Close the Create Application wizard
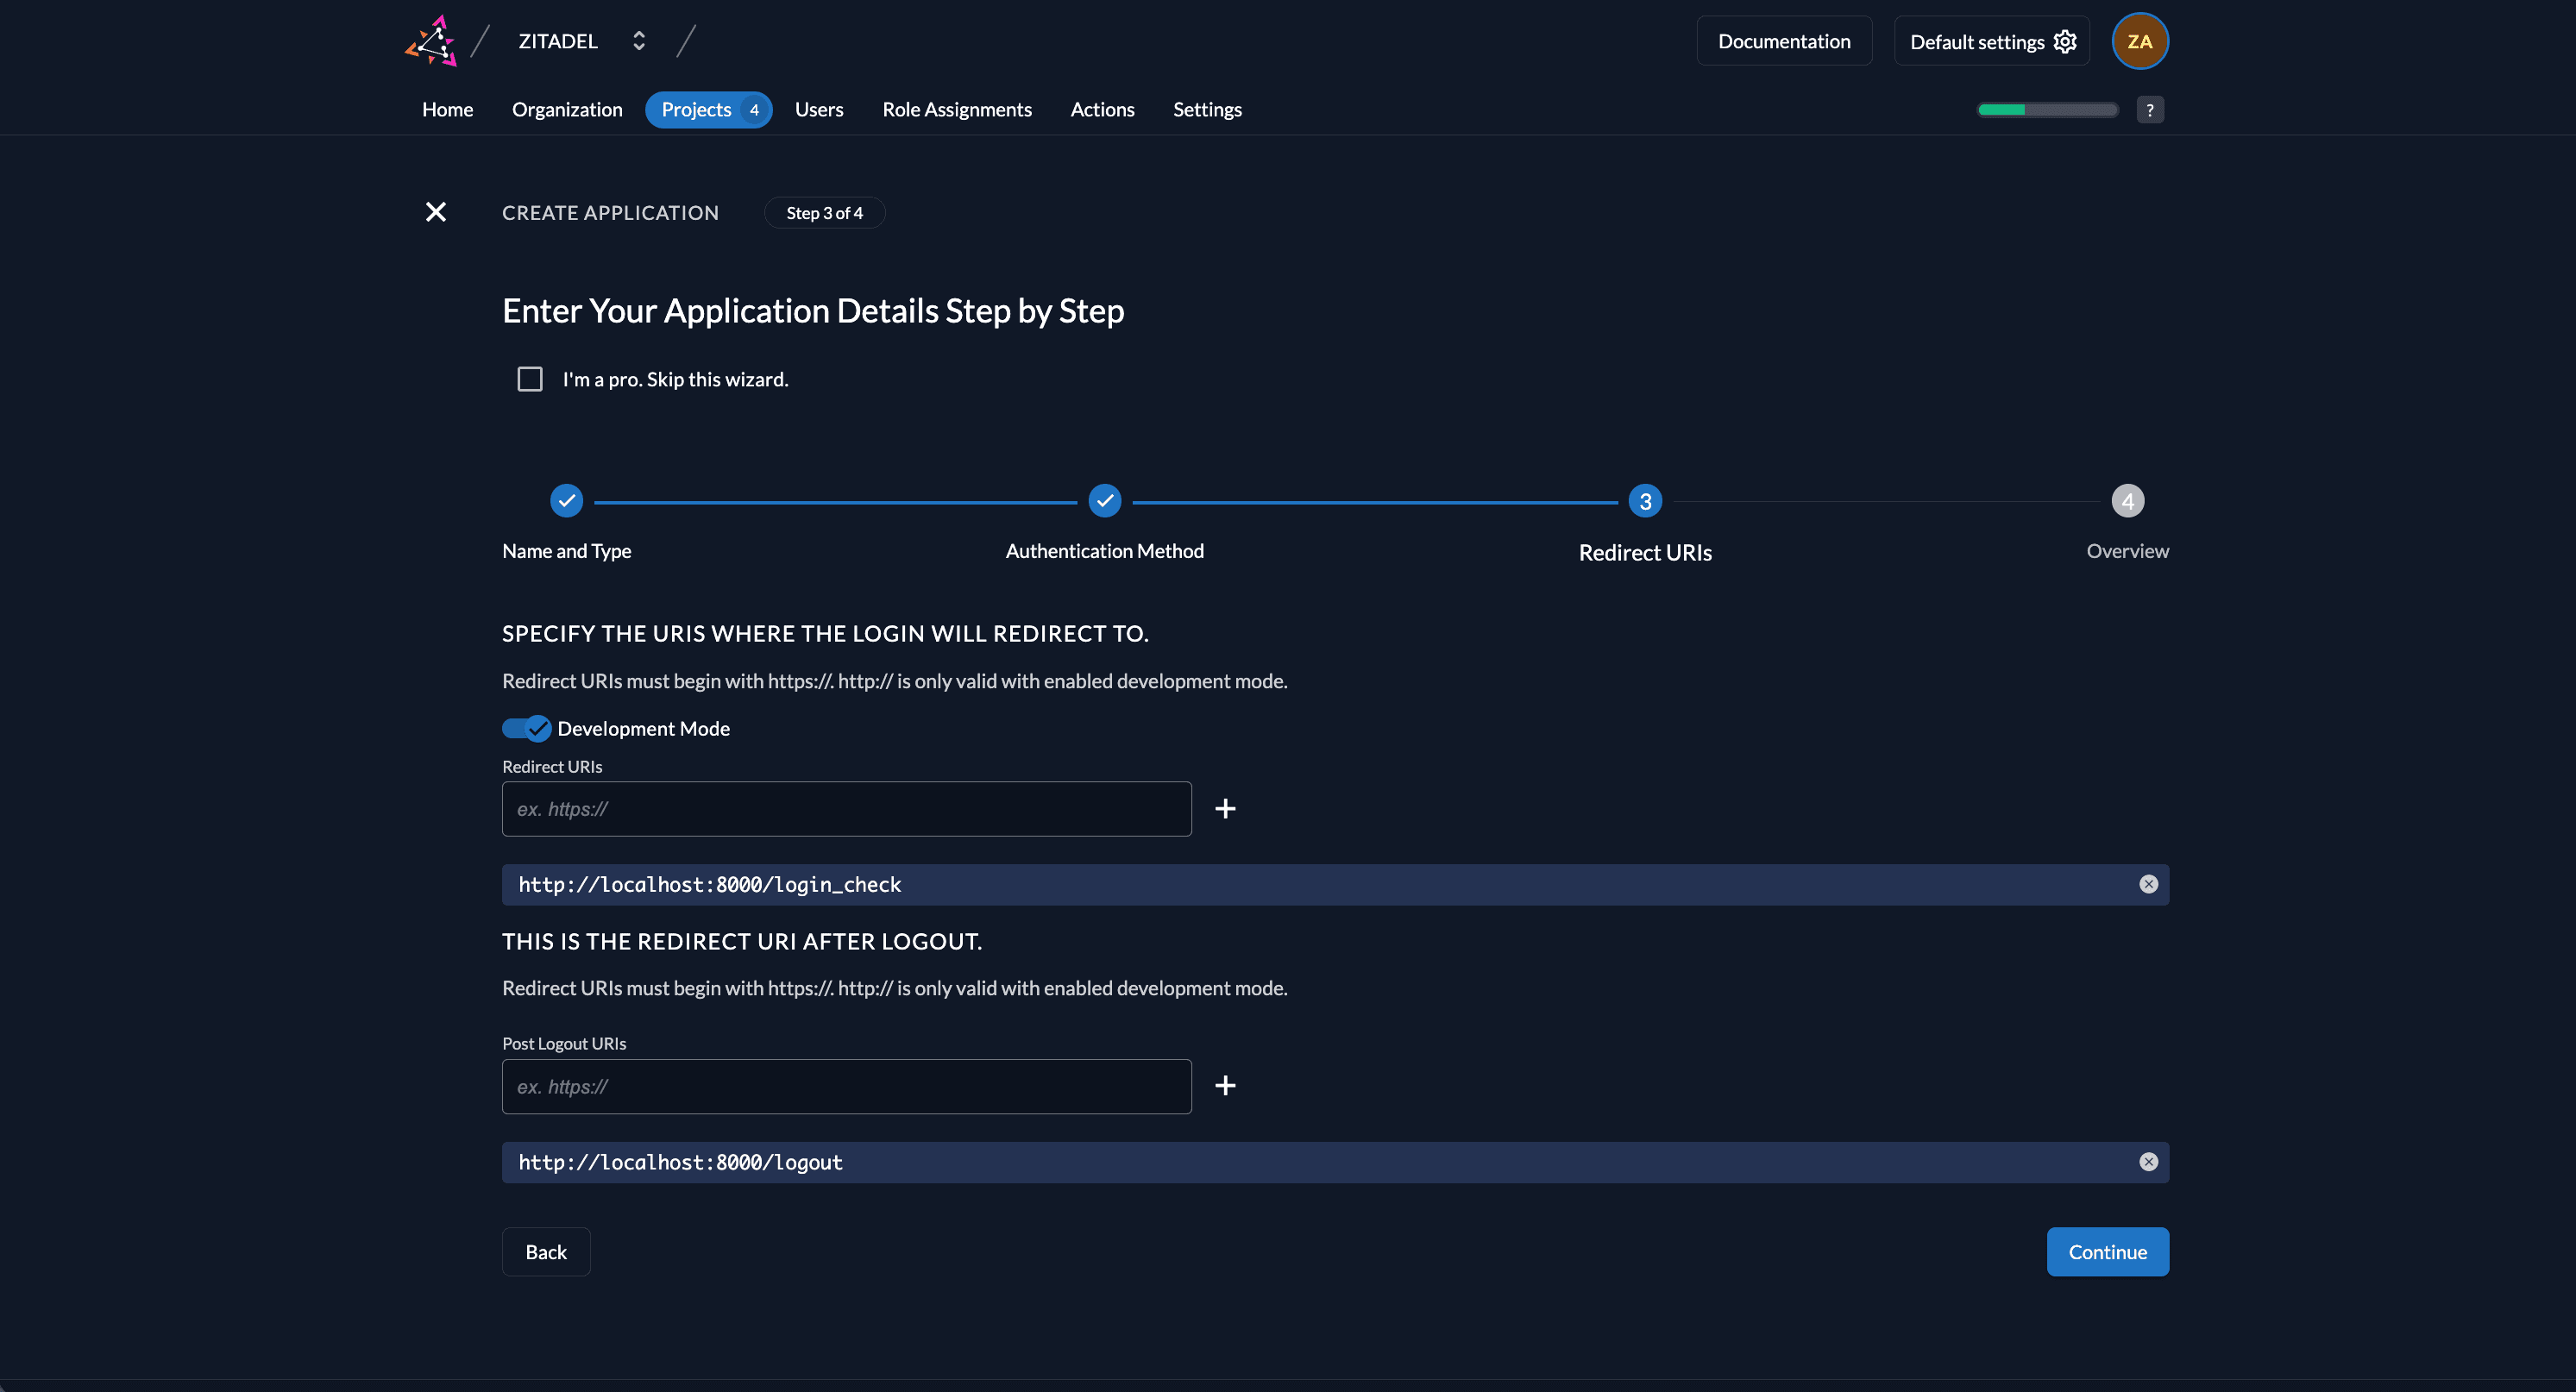Screen dimensions: 2576x1392 pyautogui.click(x=435, y=212)
